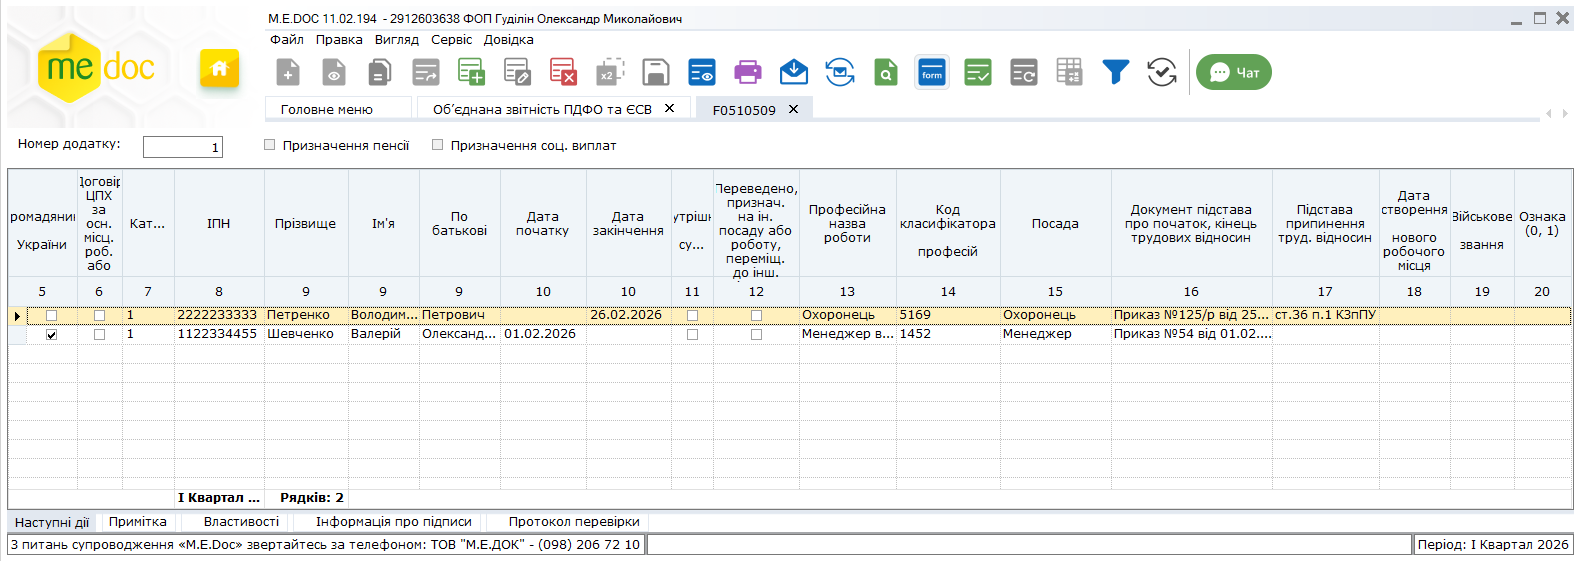Open the Файл menu
The image size is (1580, 561).
pos(286,40)
